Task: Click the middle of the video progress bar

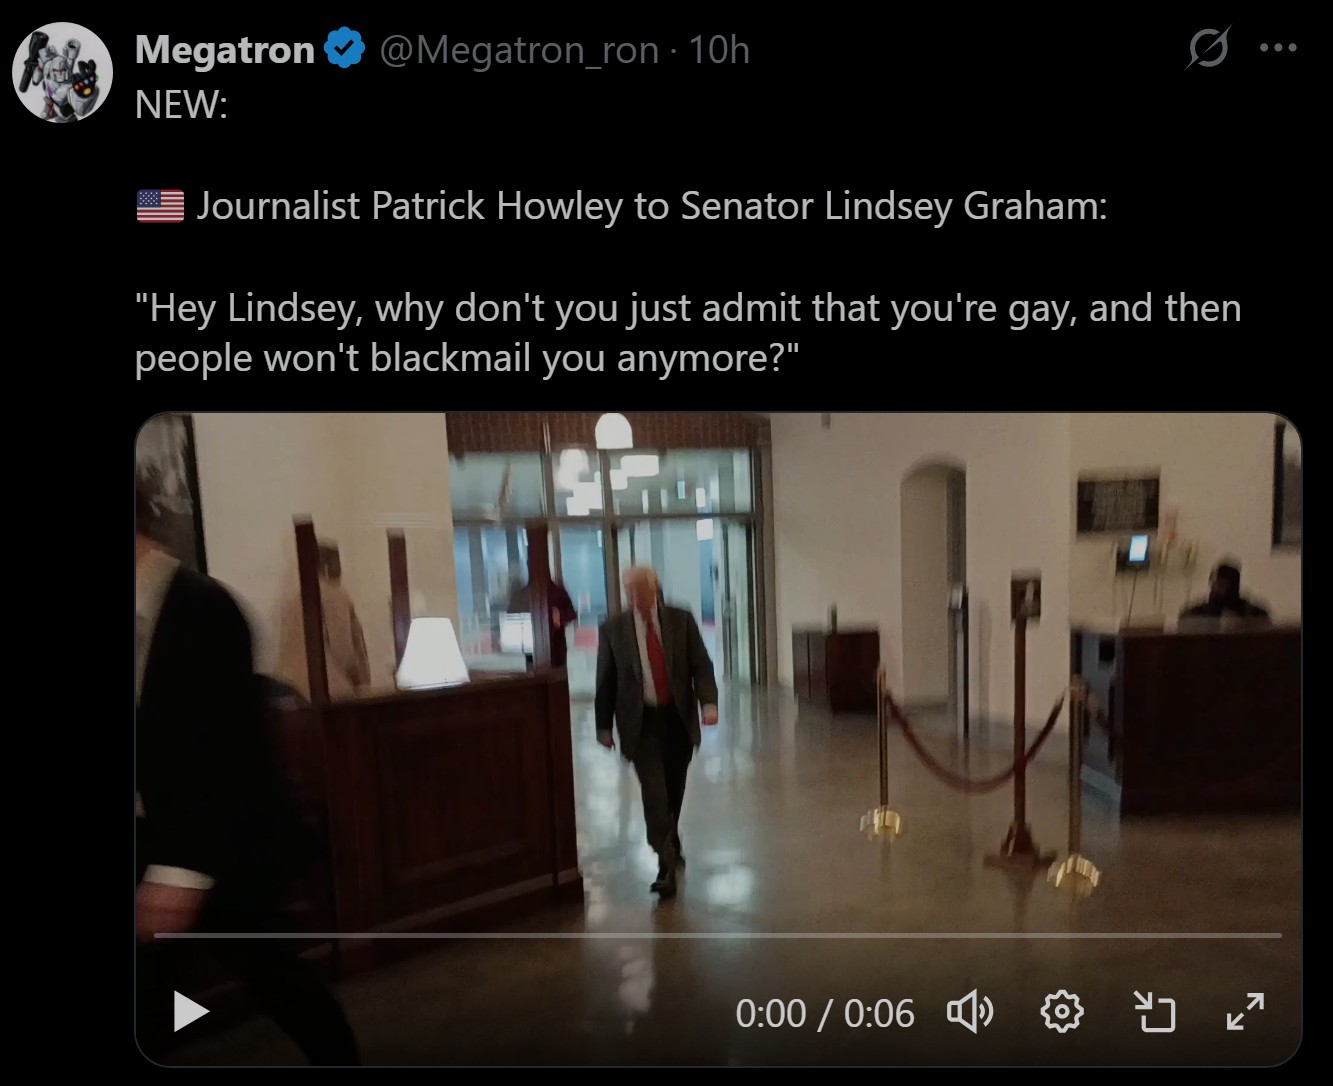Action: pos(718,936)
